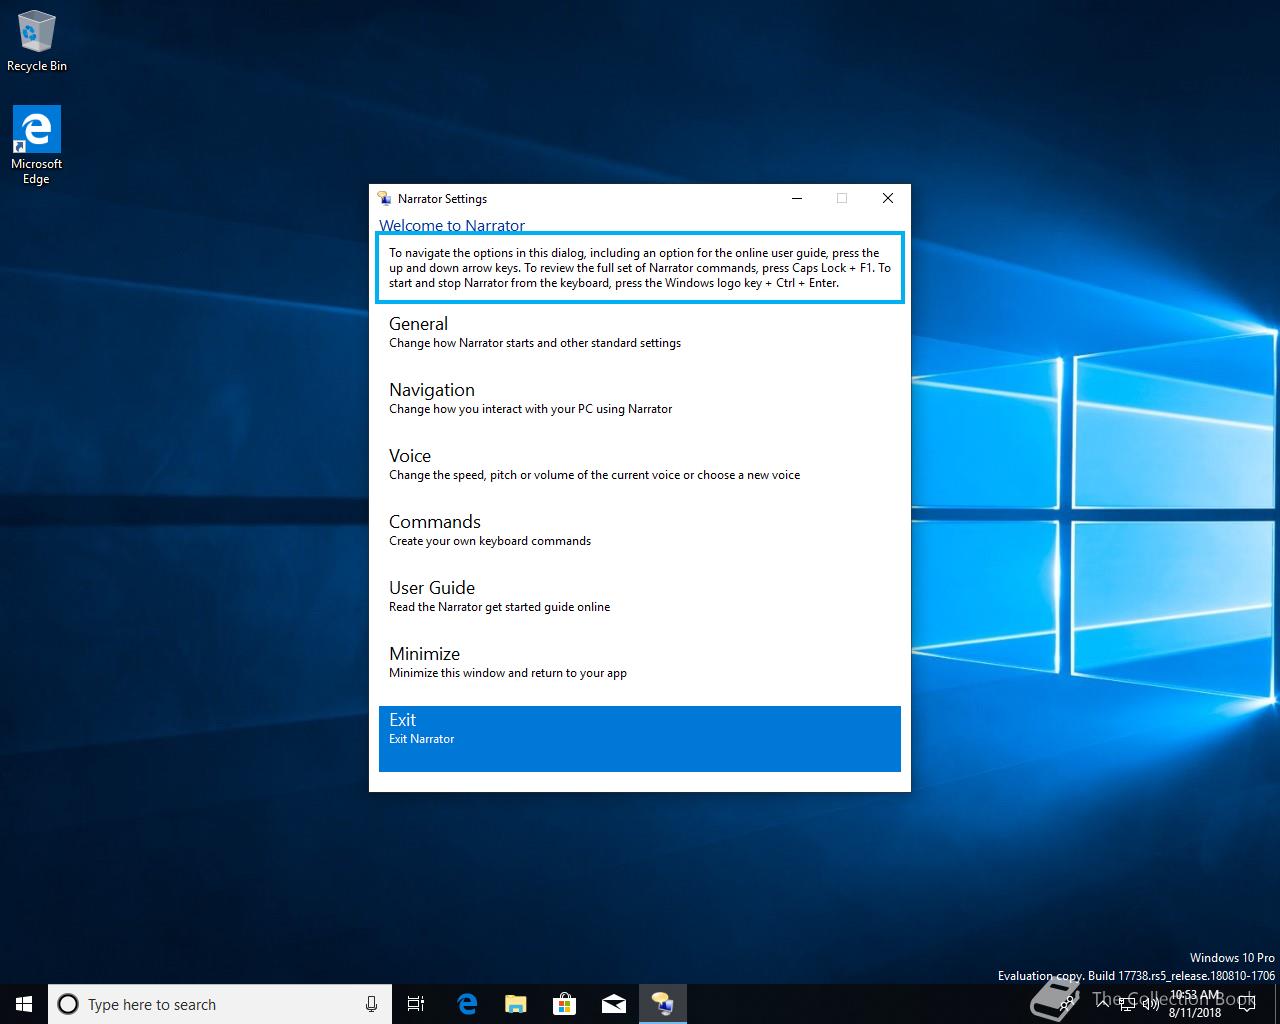Open General Narrator settings
The height and width of the screenshot is (1024, 1280).
(x=639, y=332)
